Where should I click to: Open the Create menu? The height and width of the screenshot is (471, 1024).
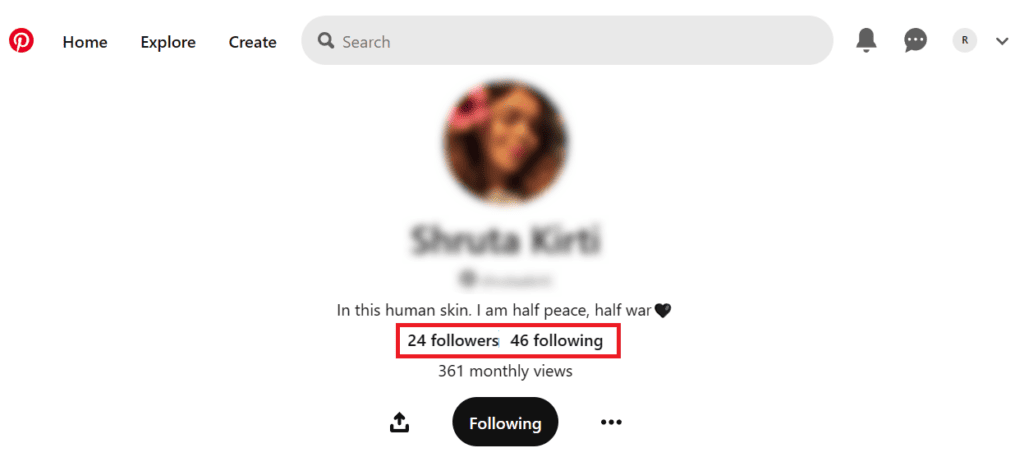coord(252,42)
